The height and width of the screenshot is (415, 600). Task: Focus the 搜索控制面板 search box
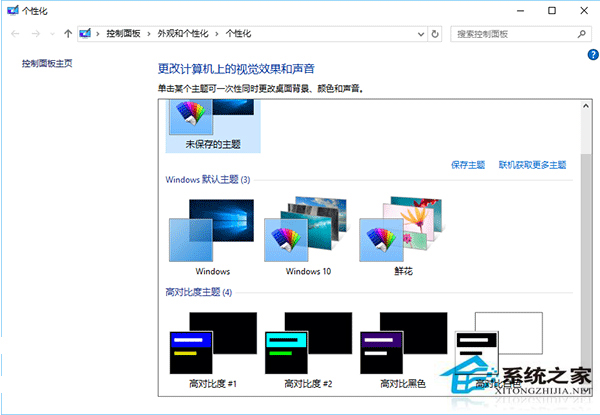click(x=520, y=34)
